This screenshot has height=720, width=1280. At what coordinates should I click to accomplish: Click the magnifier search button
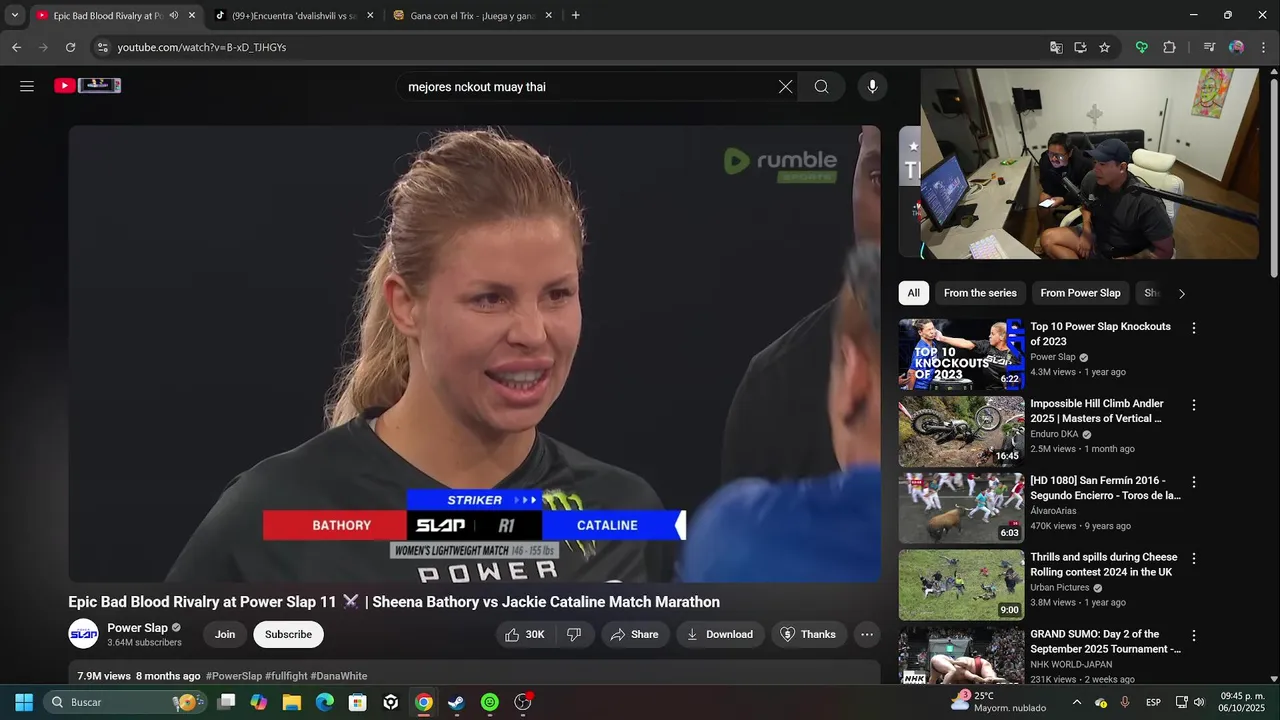(x=821, y=87)
